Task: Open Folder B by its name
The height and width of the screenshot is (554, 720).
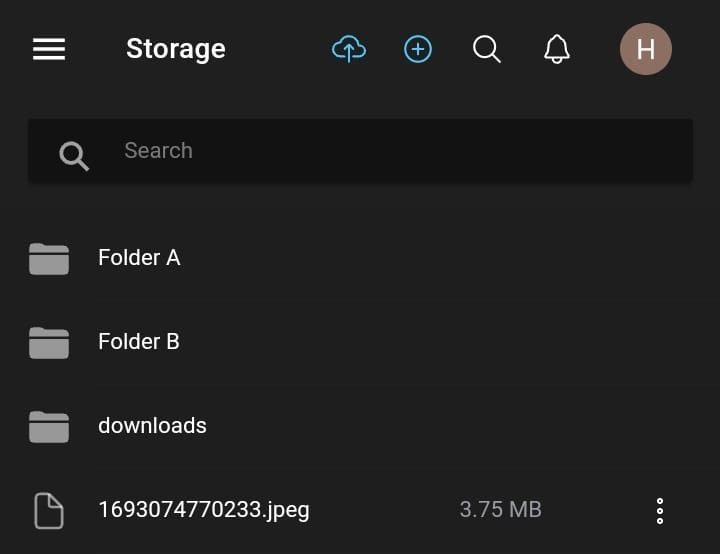Action: [x=139, y=342]
